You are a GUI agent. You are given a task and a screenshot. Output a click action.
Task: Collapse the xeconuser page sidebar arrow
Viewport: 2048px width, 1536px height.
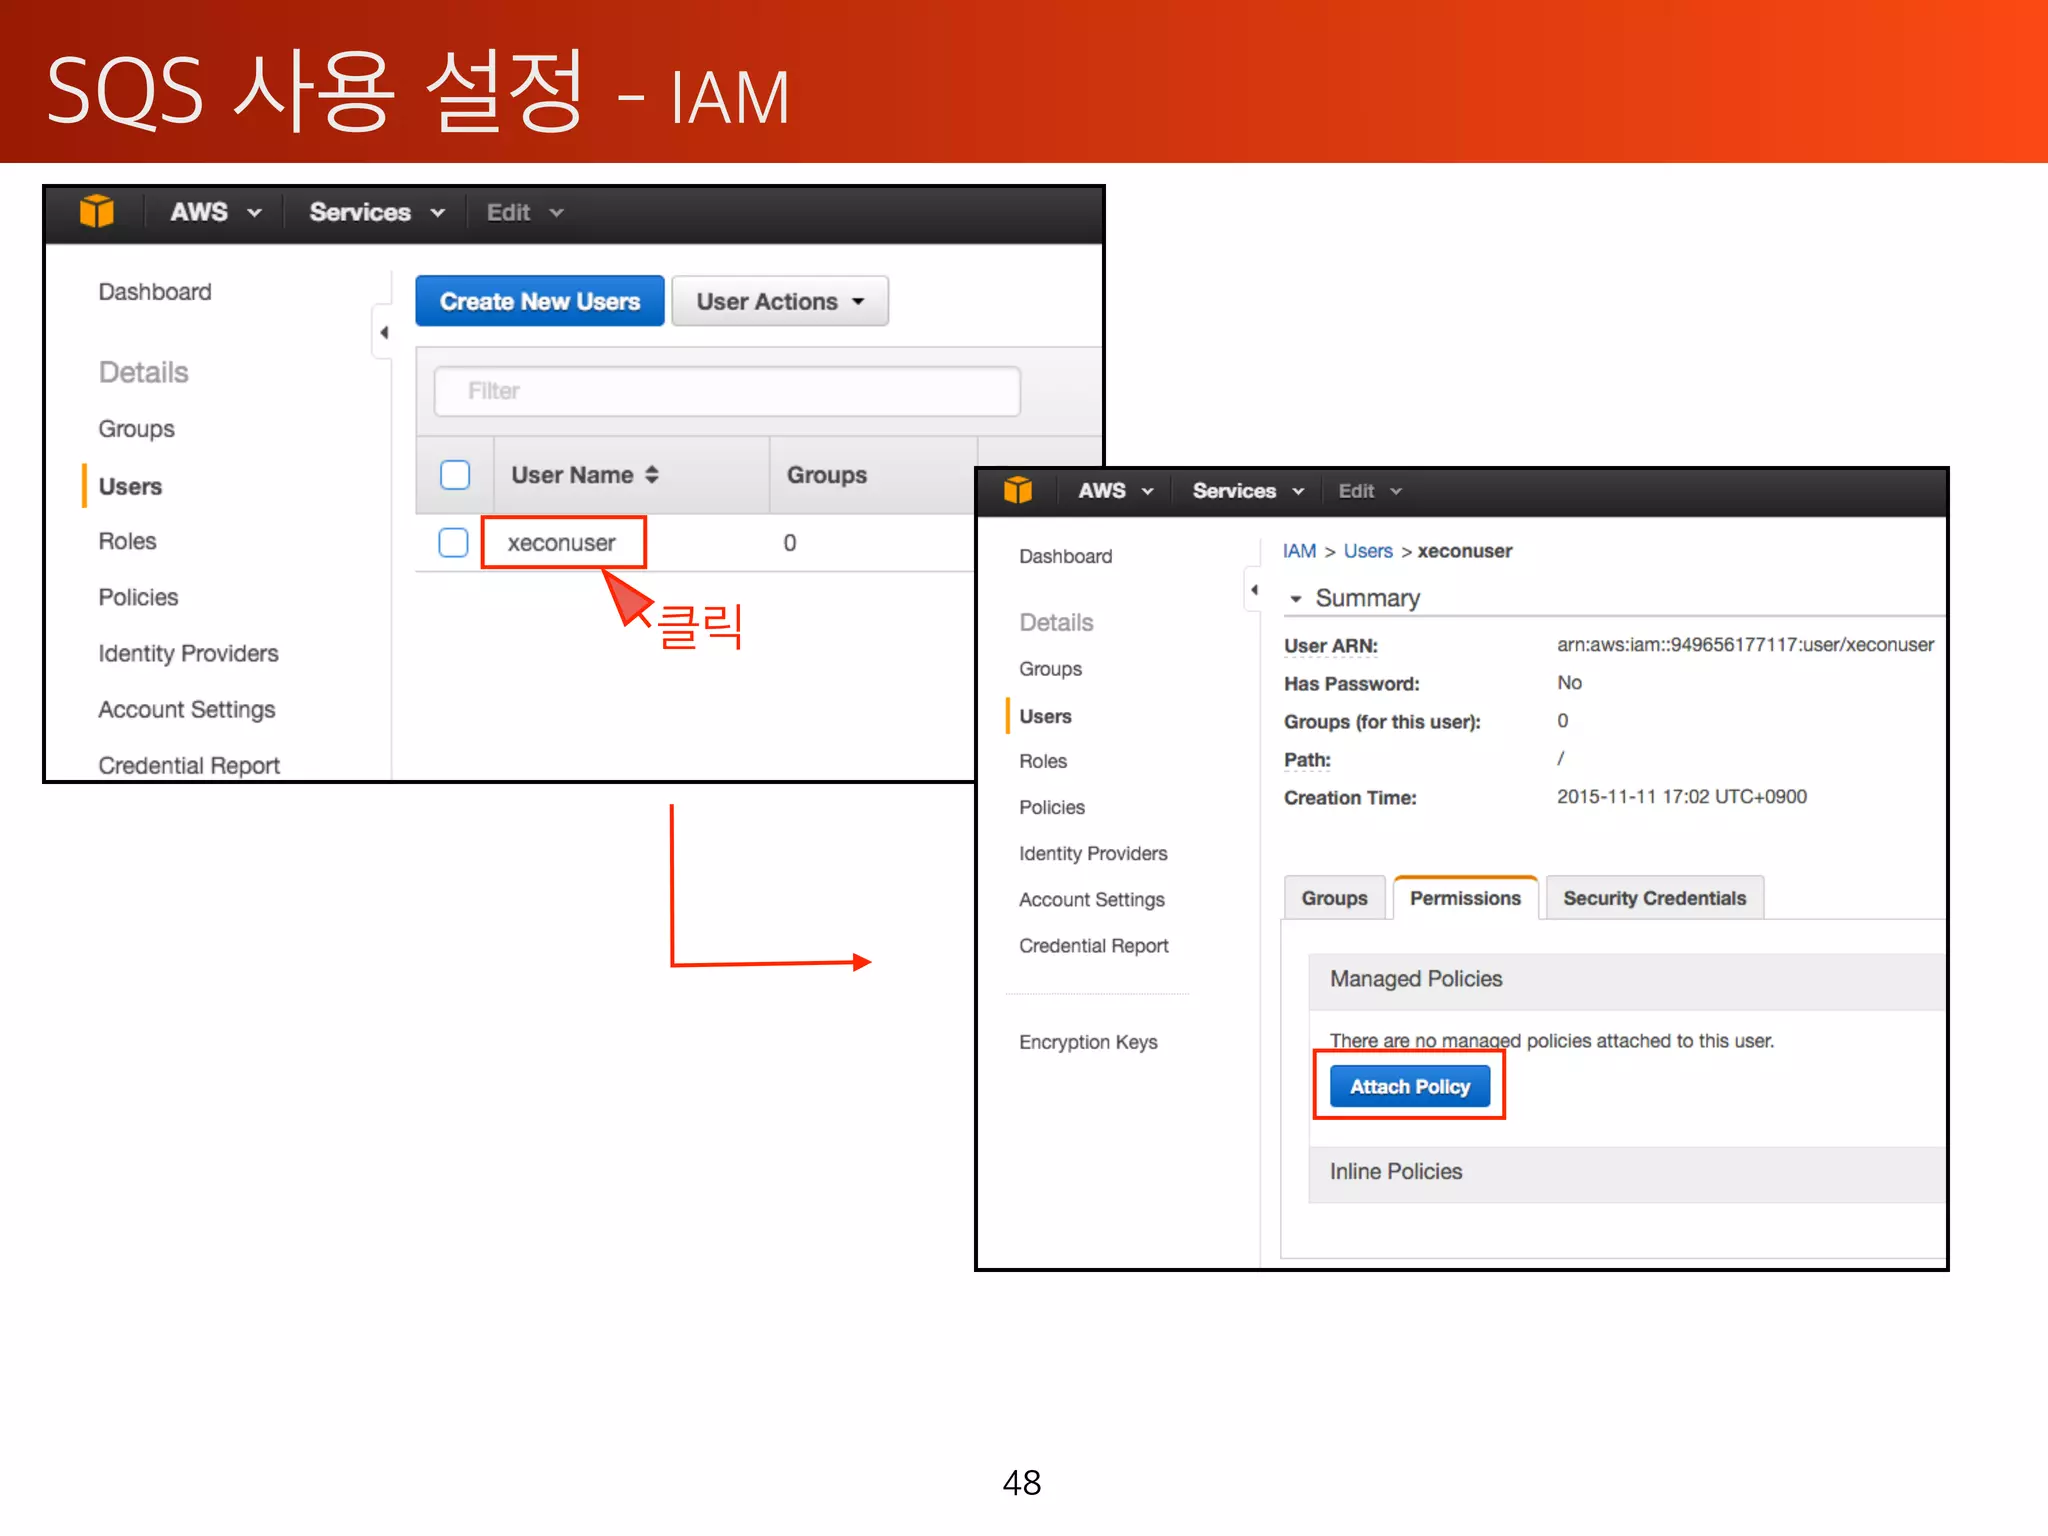tap(1254, 590)
